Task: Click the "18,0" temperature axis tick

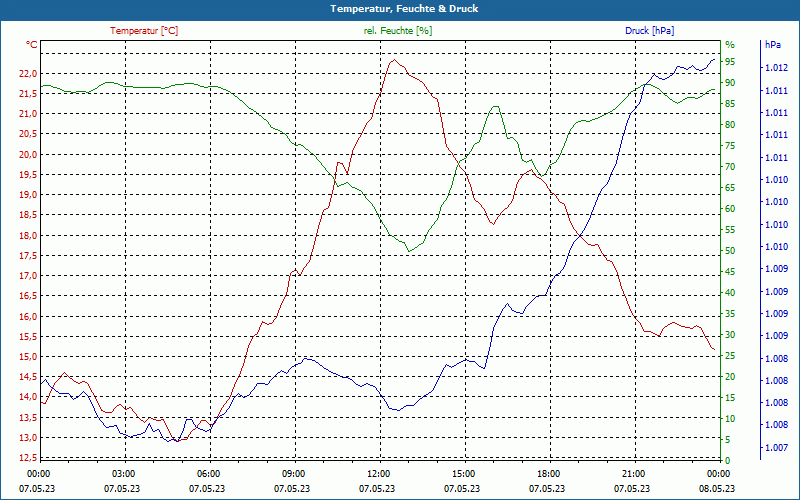Action: (x=28, y=236)
